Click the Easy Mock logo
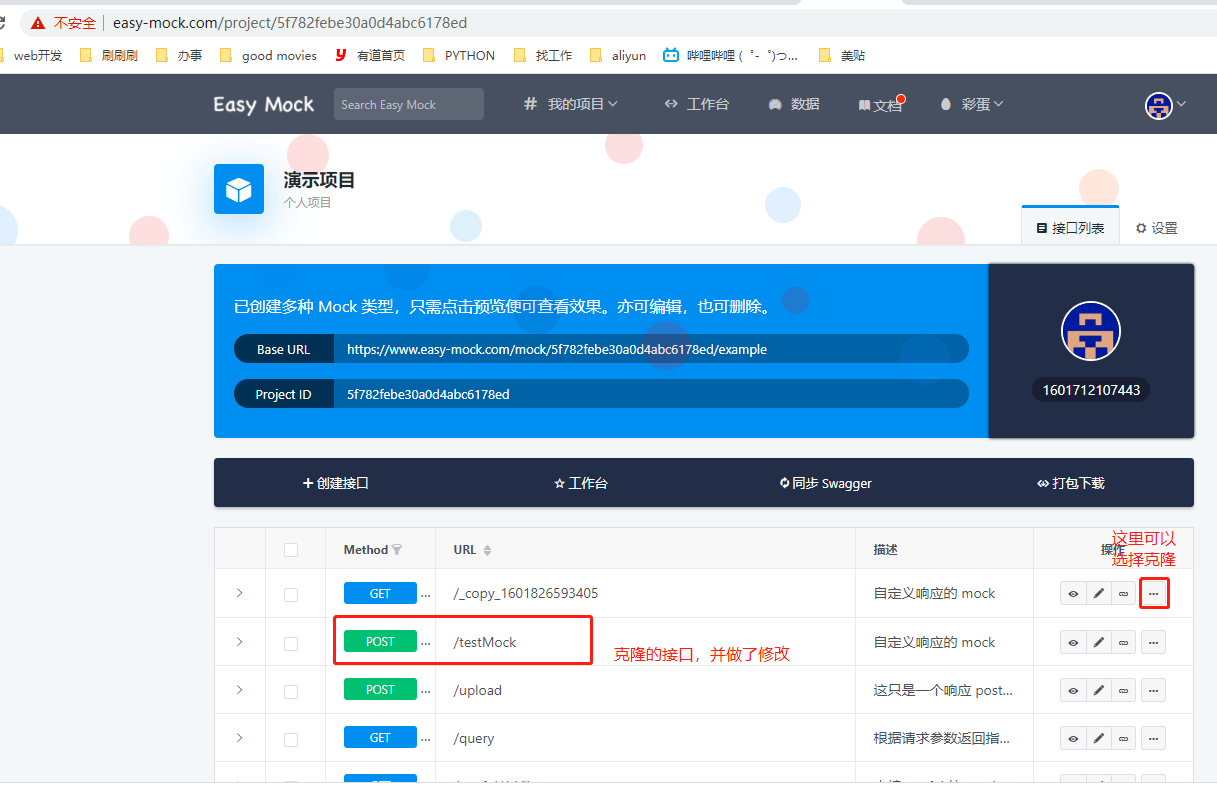 click(264, 104)
